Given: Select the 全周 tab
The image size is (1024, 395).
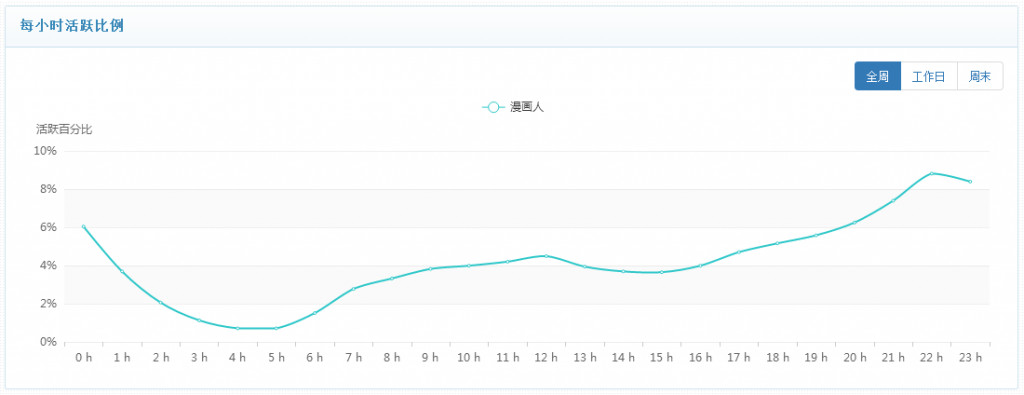Looking at the screenshot, I should pos(877,76).
